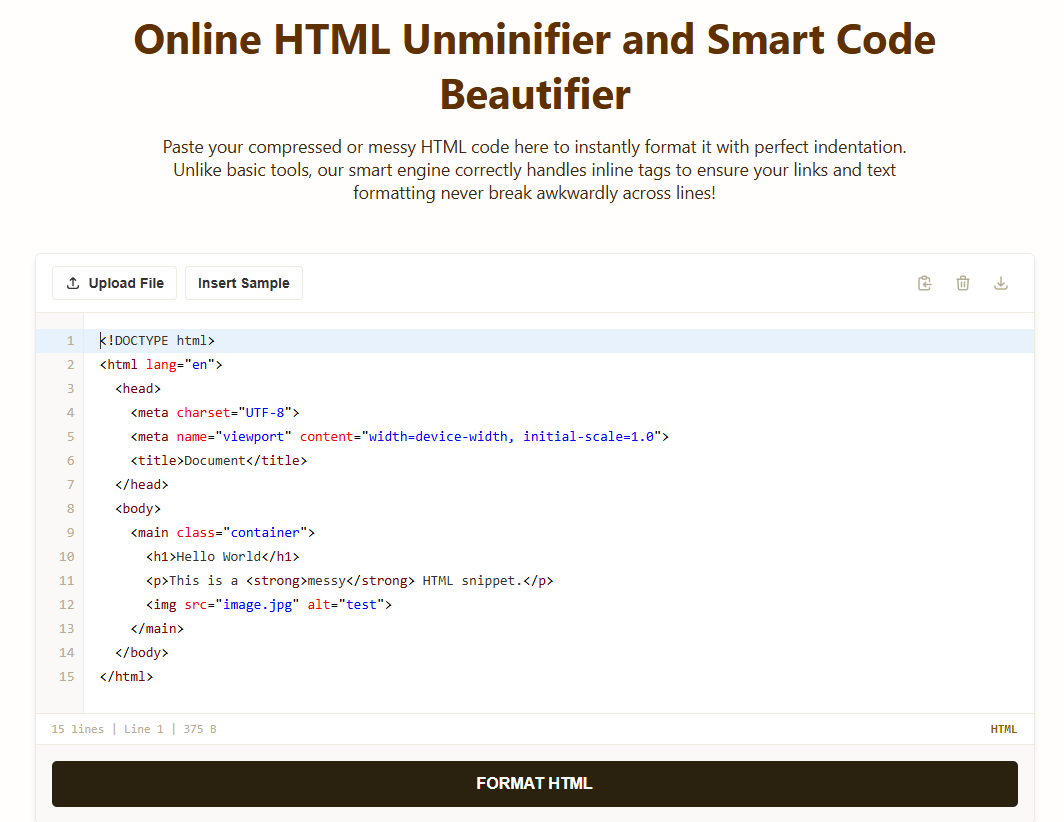Select the HTML language indicator in the status bar
Image resolution: width=1064 pixels, height=822 pixels.
click(x=1003, y=729)
